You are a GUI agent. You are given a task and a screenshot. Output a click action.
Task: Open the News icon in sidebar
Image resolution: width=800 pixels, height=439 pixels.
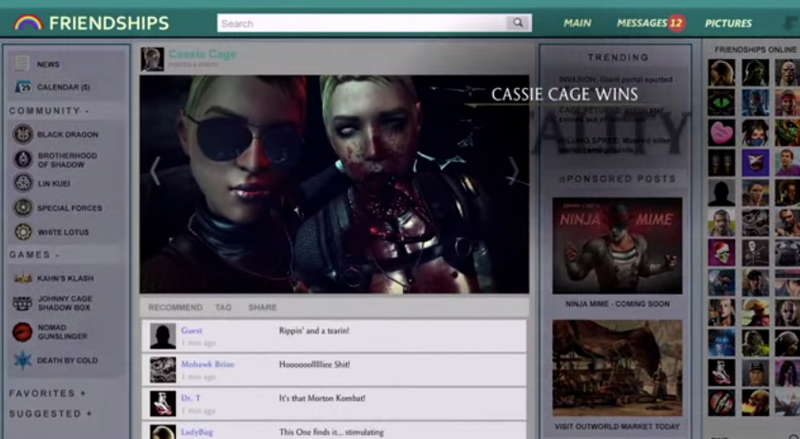click(x=22, y=64)
